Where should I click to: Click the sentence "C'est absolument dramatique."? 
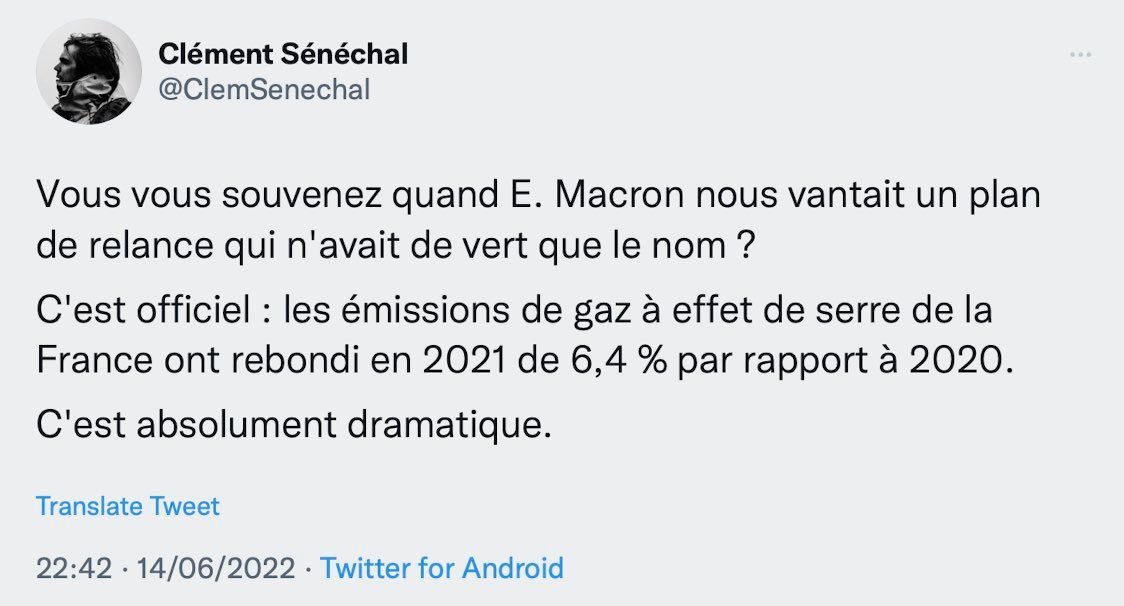point(294,425)
